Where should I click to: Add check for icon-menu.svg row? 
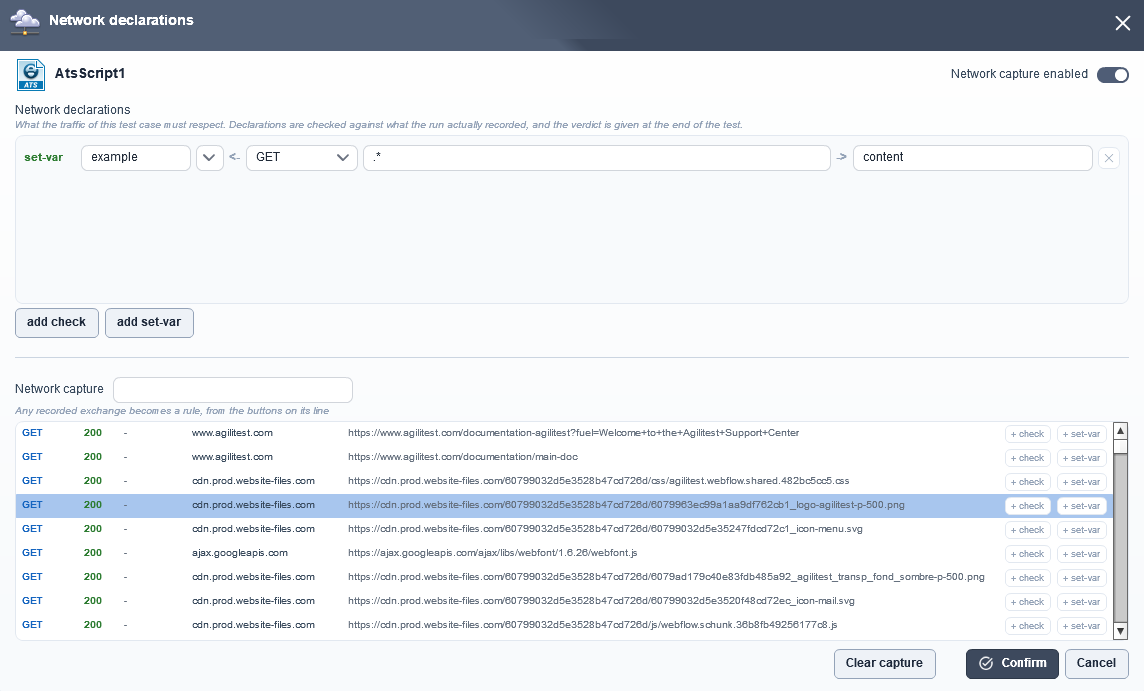(1027, 530)
